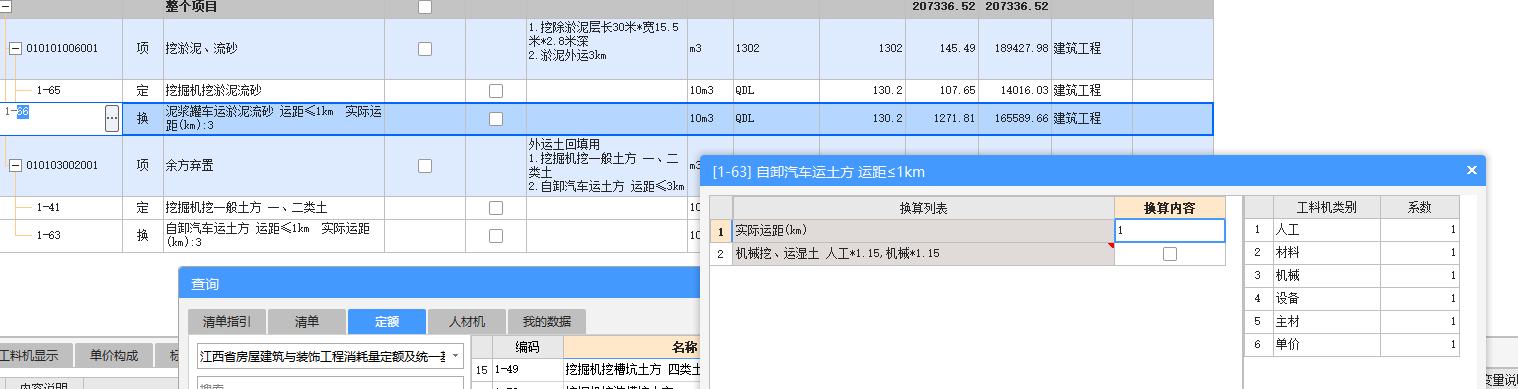Tick the checkbox in the 整个项目 row
The height and width of the screenshot is (389, 1518).
(x=425, y=7)
